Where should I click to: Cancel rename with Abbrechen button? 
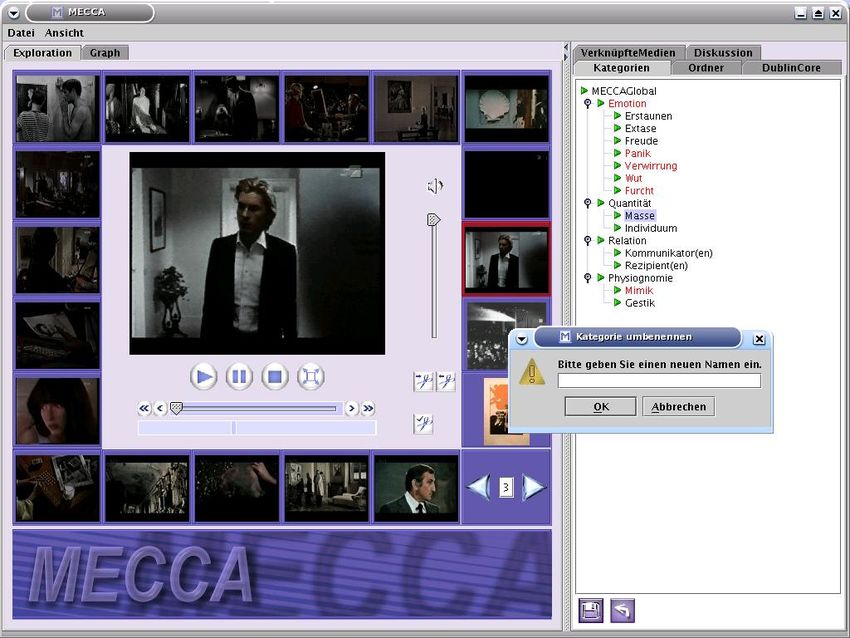[x=679, y=407]
